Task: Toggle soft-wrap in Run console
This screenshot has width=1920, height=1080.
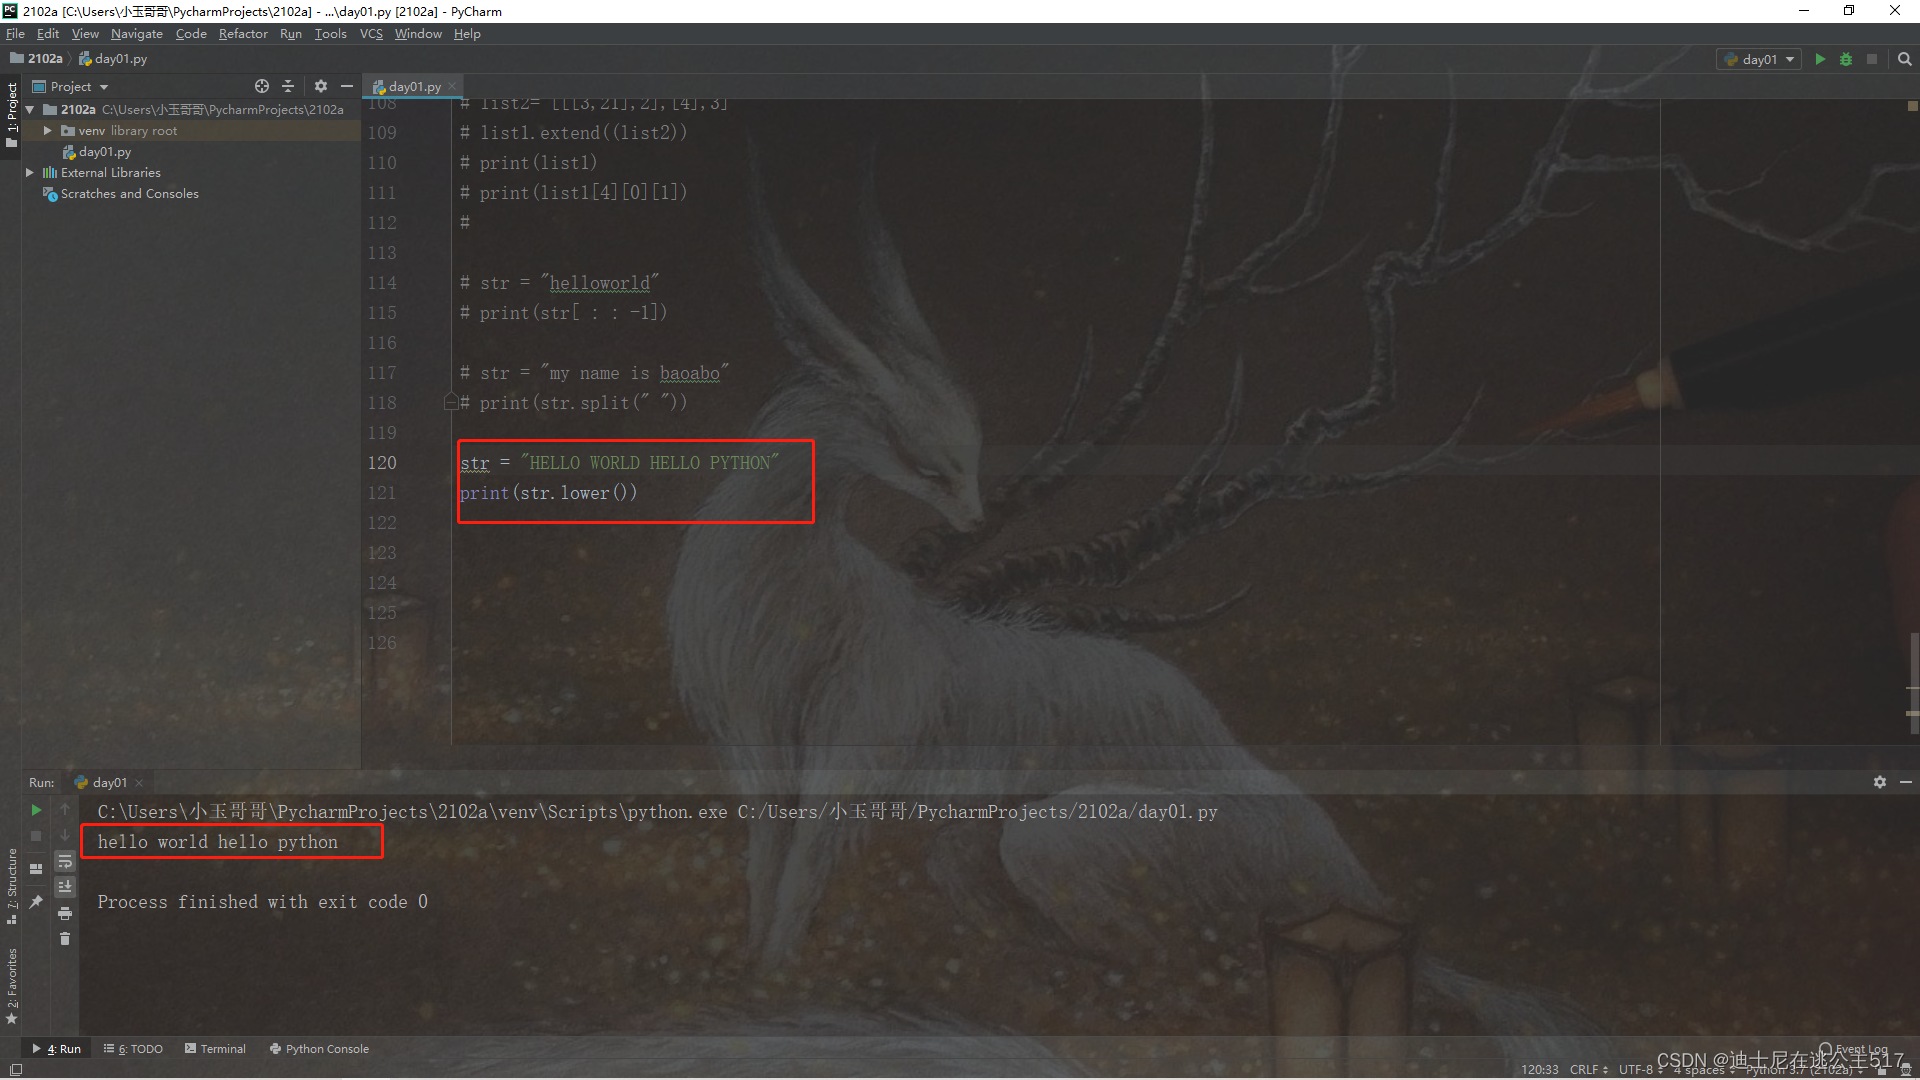Action: coord(65,862)
